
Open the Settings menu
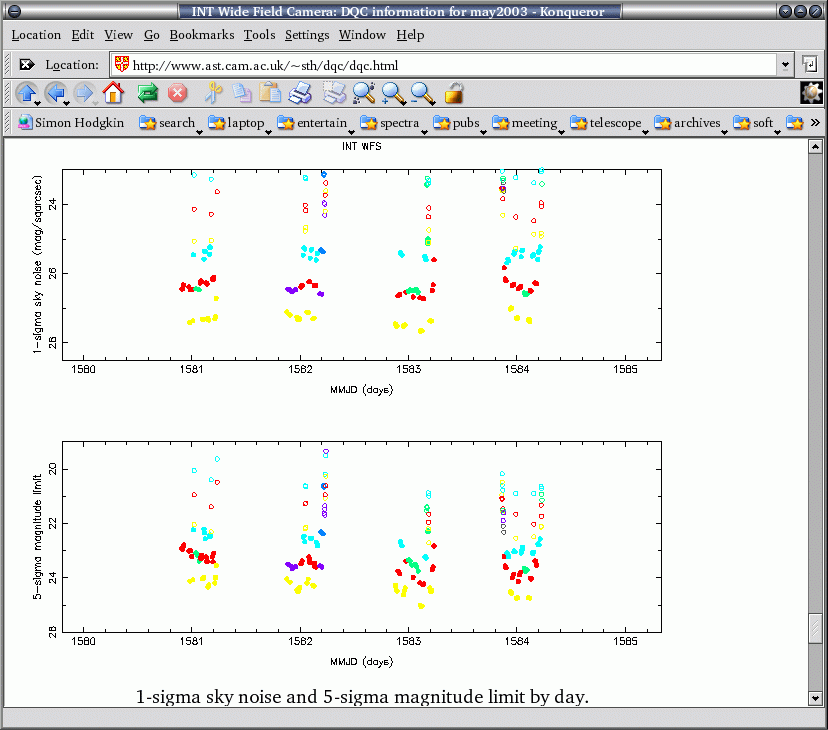click(x=306, y=35)
